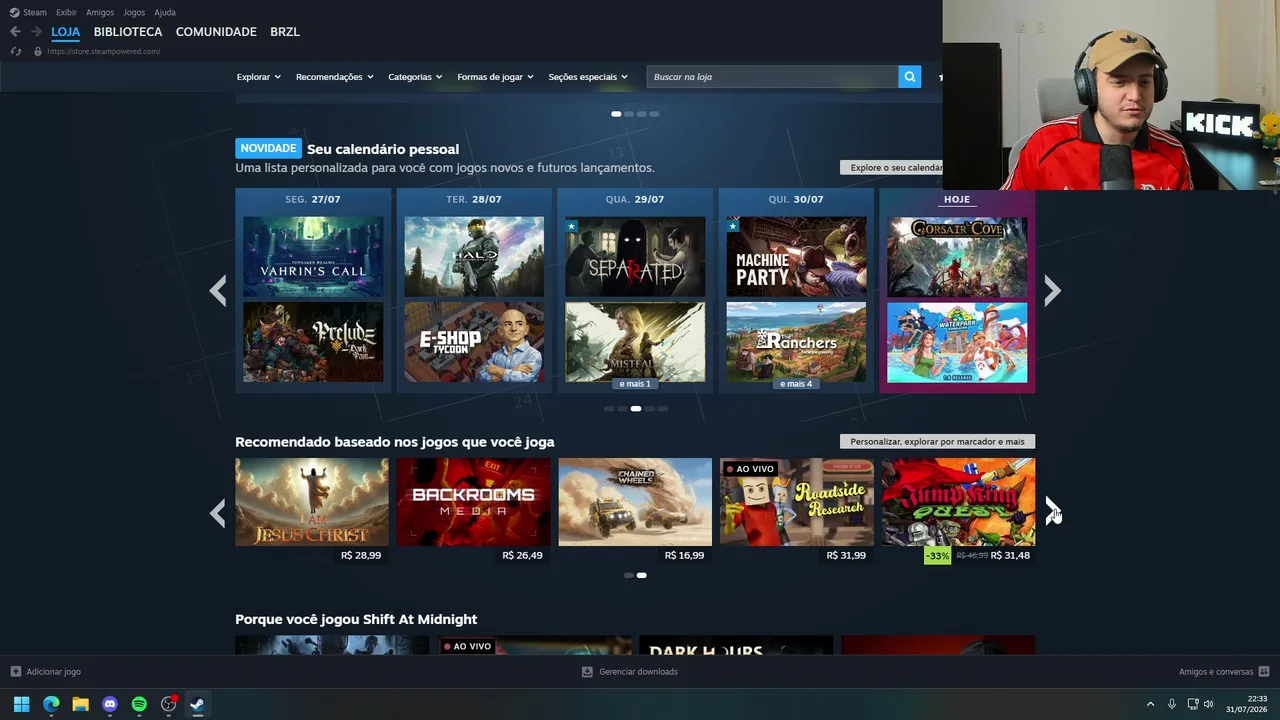This screenshot has width=1280, height=720.
Task: Select the second dot of the top carousel
Action: click(629, 114)
